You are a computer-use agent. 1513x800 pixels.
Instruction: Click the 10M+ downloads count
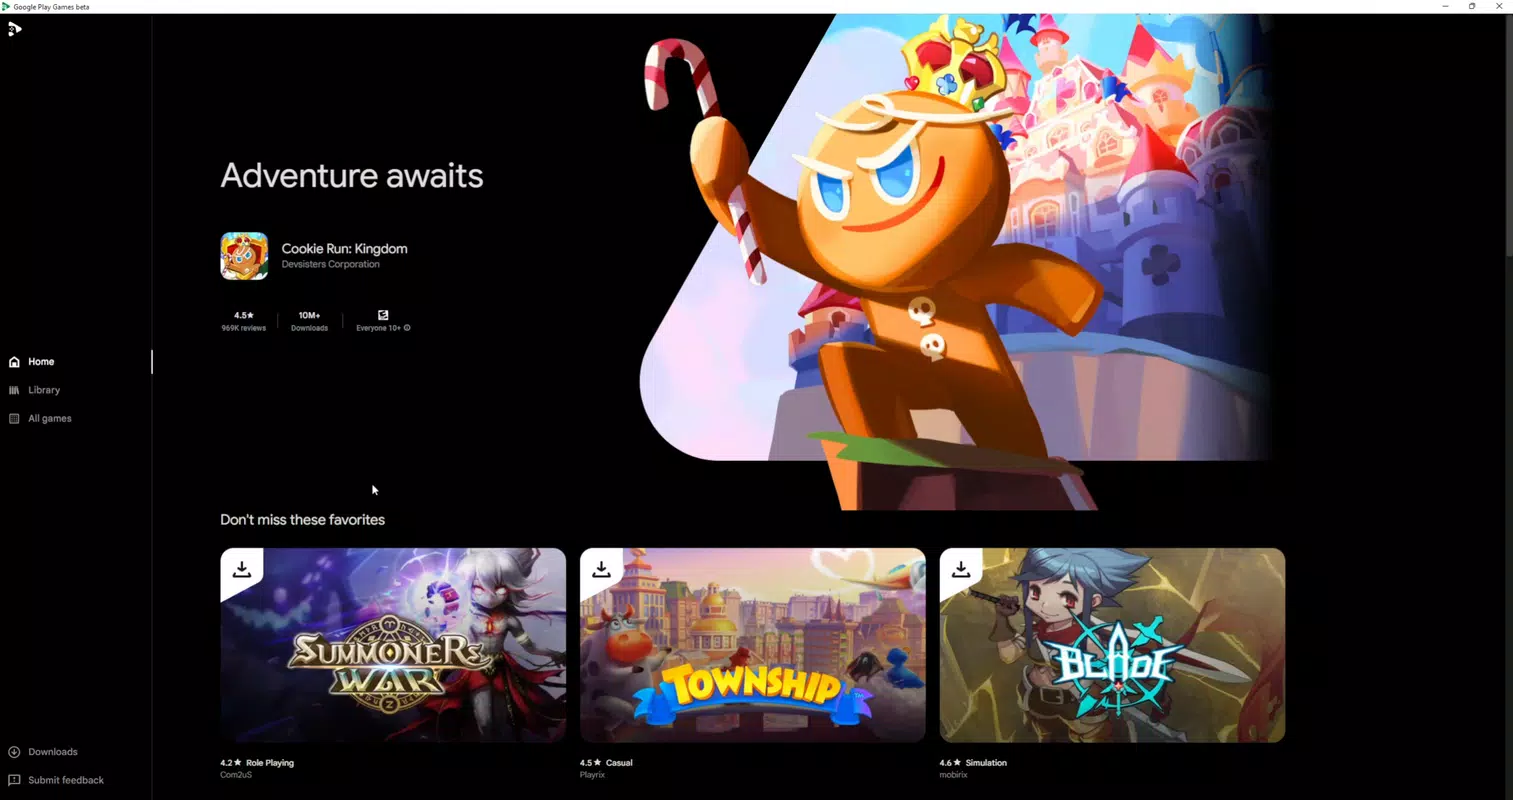coord(309,315)
